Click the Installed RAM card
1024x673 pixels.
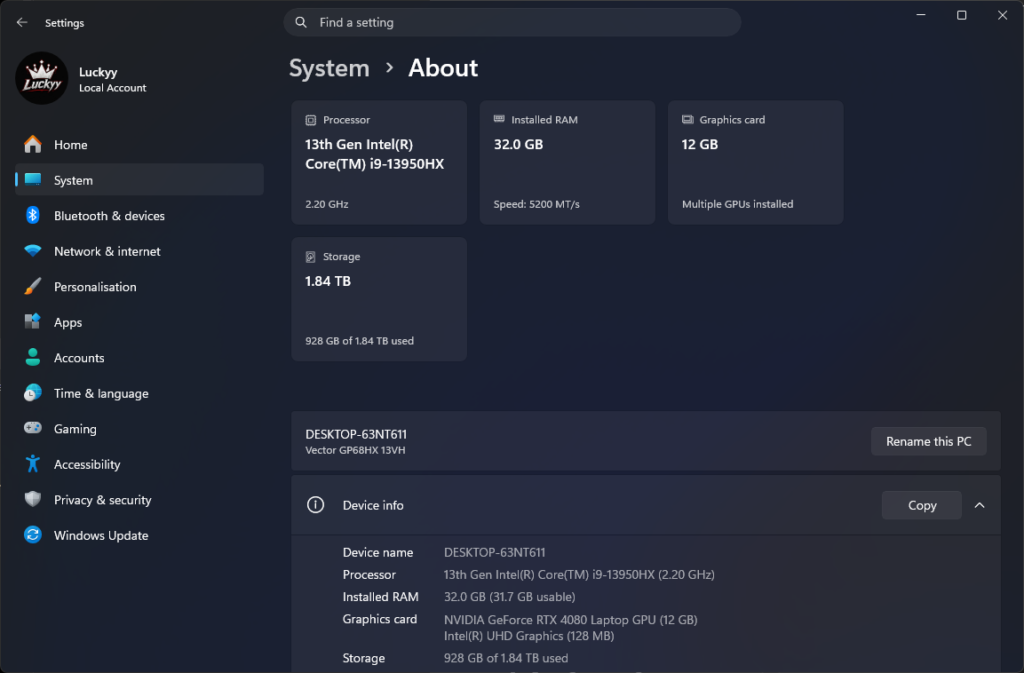pos(567,162)
